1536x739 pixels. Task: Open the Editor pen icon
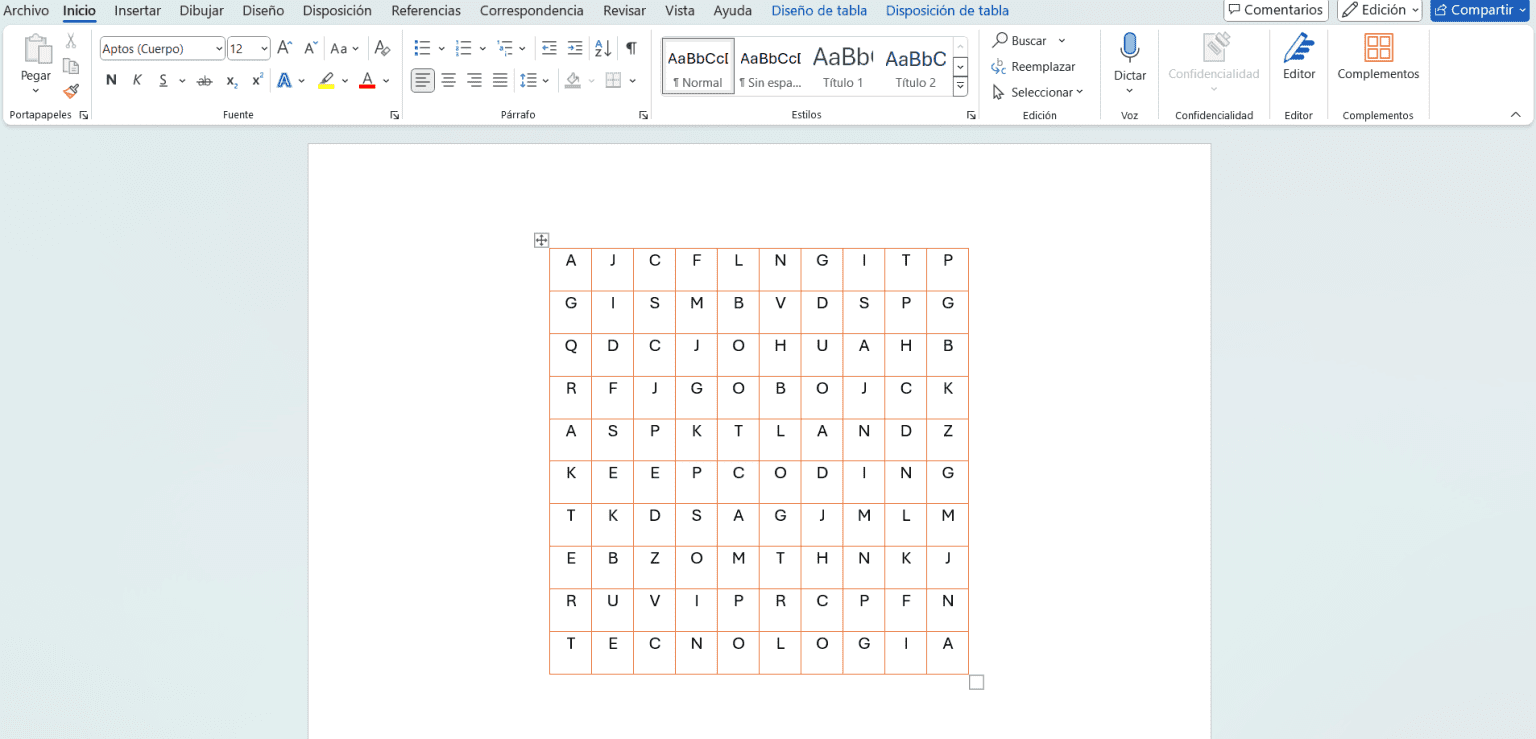(1299, 48)
